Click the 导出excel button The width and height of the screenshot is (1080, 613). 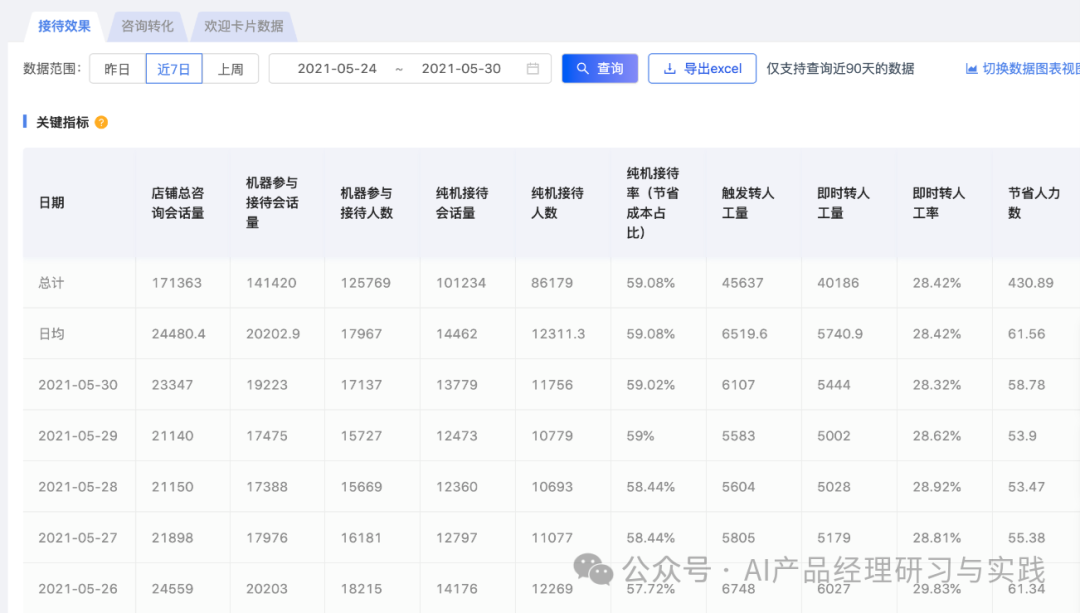click(x=702, y=69)
